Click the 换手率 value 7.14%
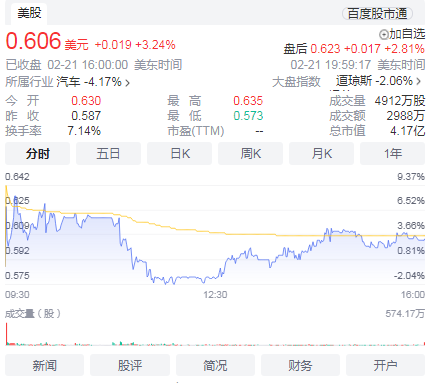Image resolution: width=447 pixels, height=383 pixels. coord(84,131)
